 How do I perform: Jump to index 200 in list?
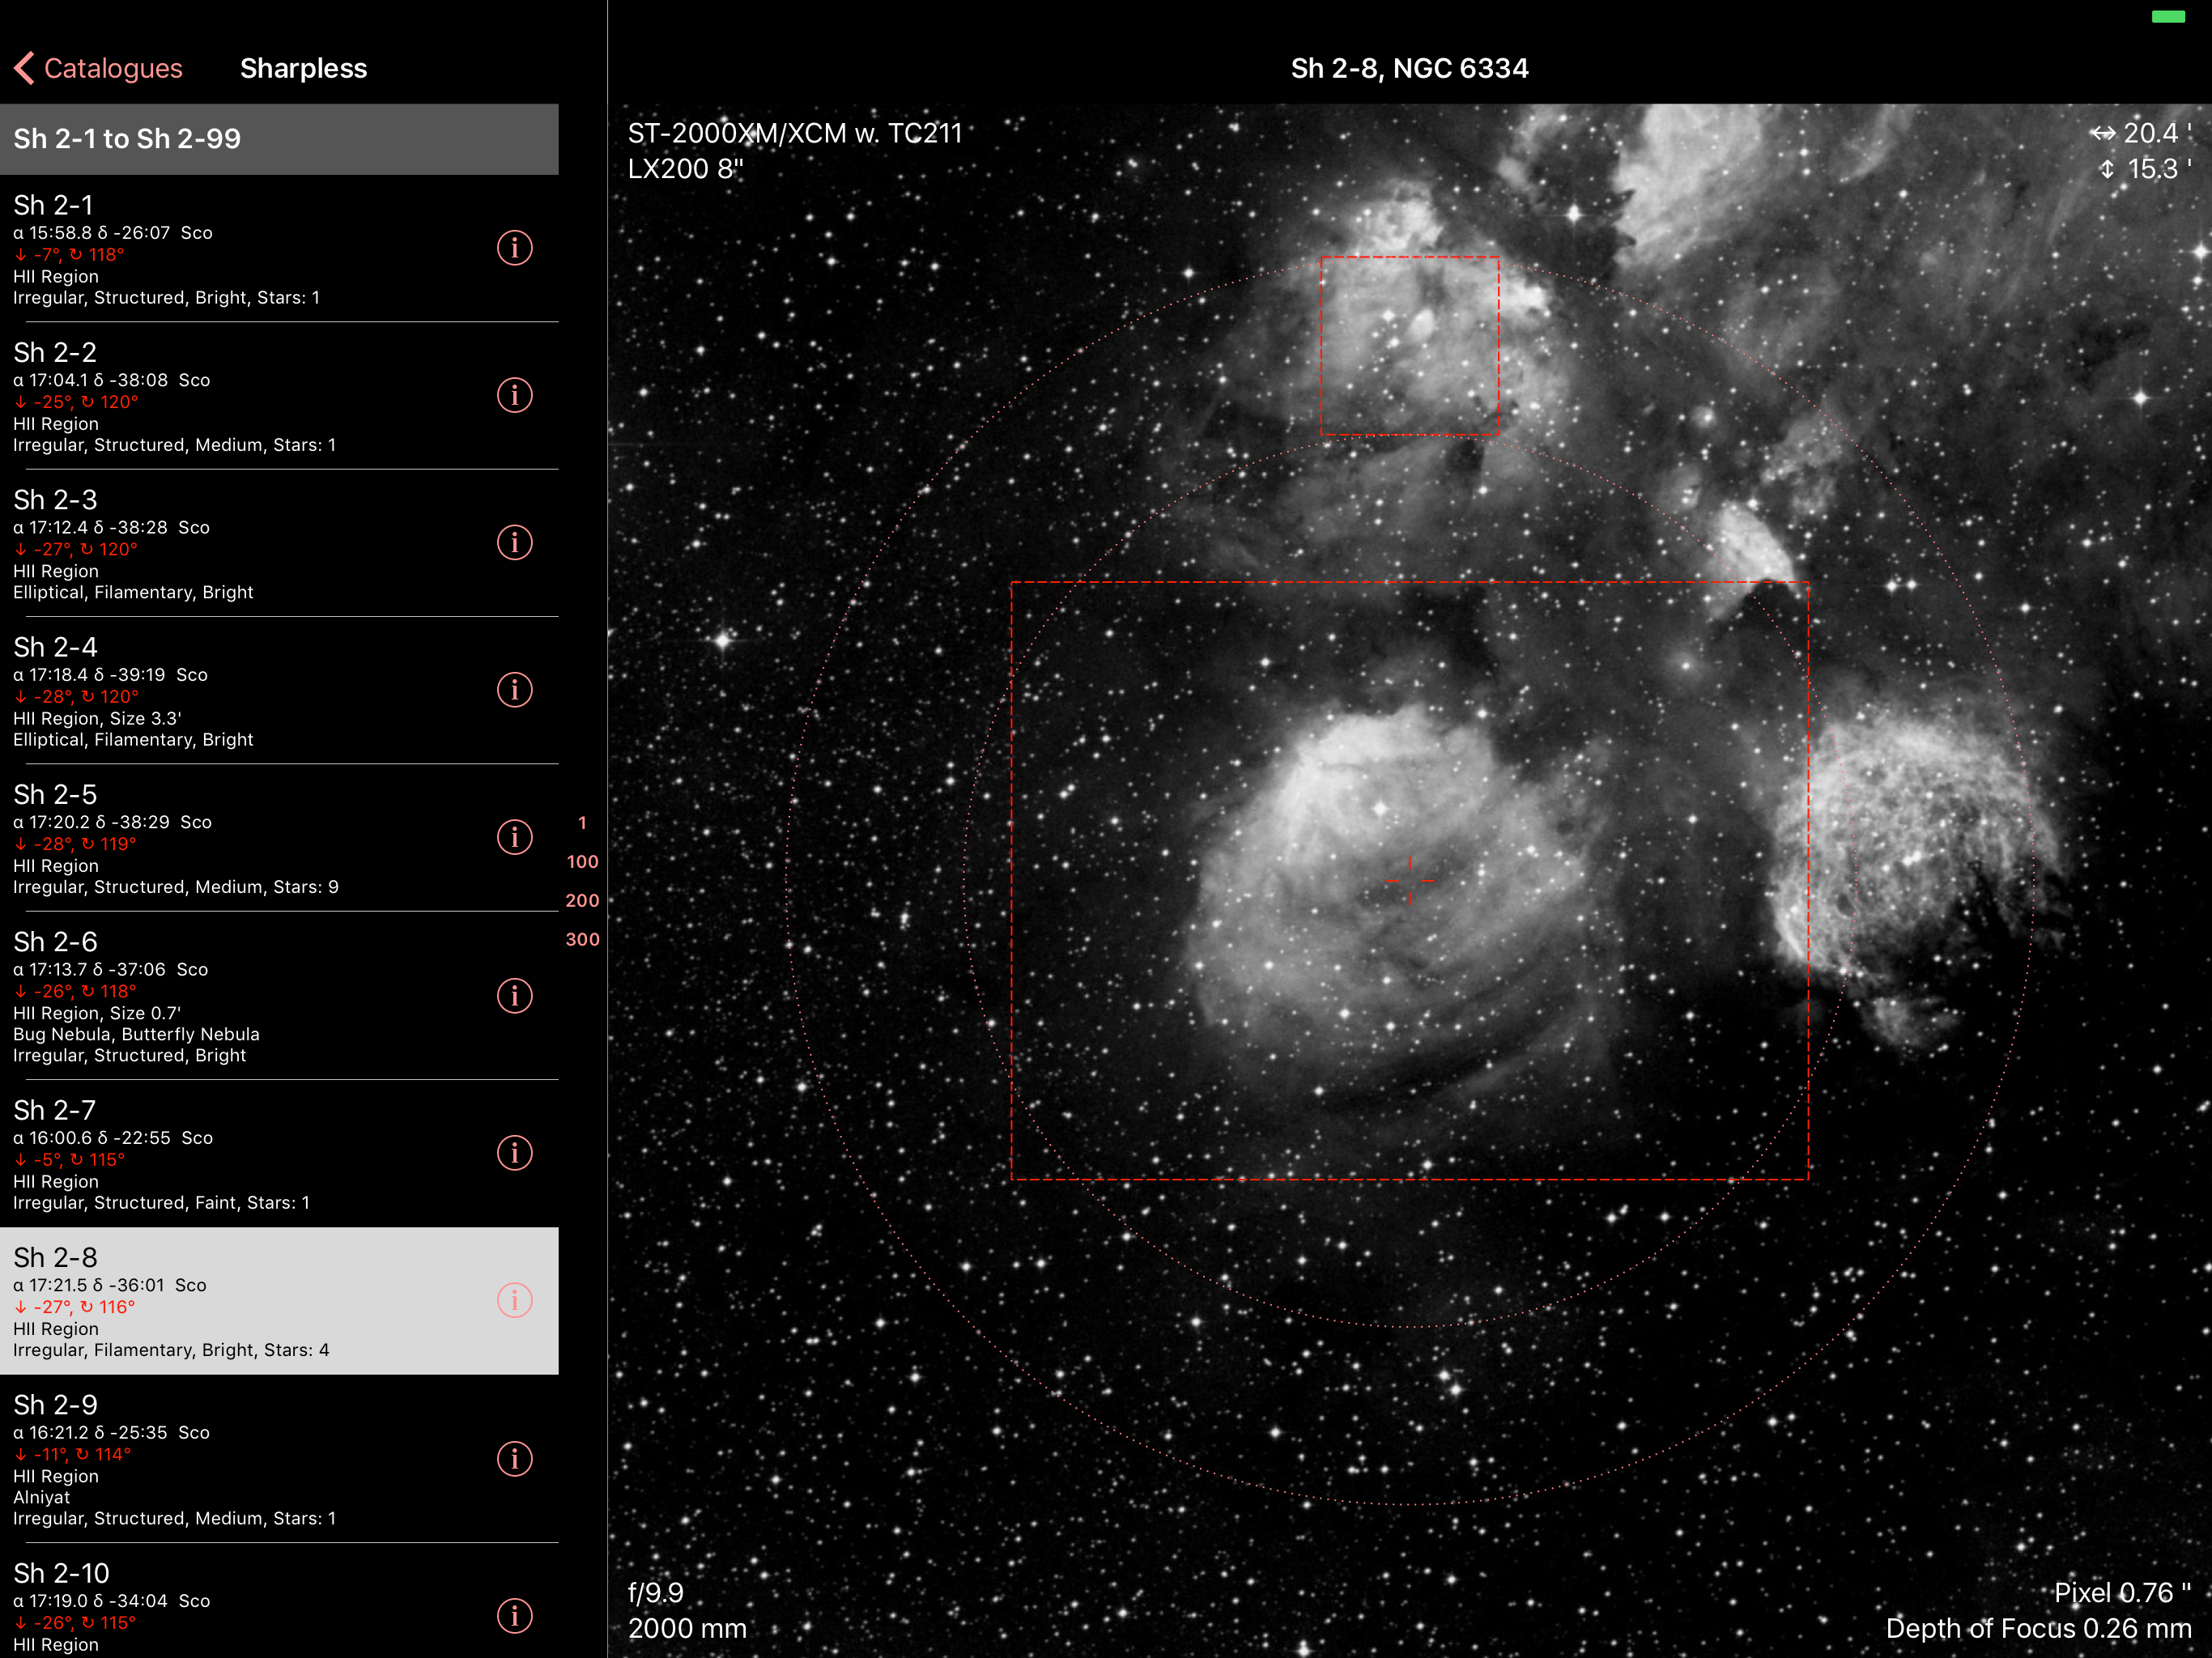(x=582, y=900)
